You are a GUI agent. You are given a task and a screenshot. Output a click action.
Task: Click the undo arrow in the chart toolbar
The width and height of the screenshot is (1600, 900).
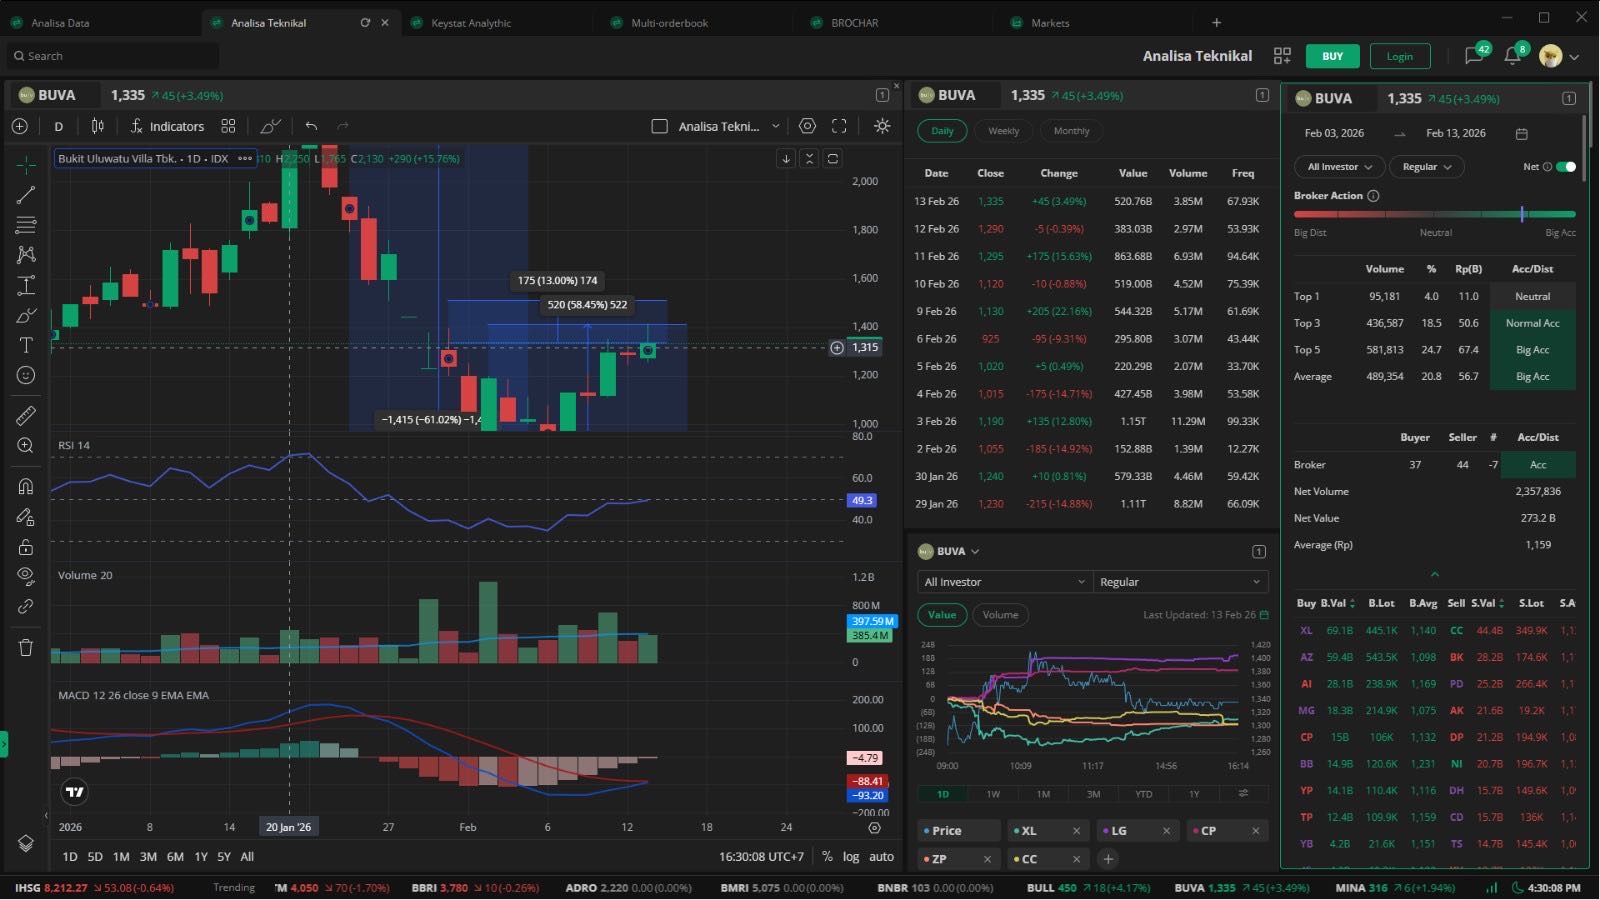(x=311, y=126)
